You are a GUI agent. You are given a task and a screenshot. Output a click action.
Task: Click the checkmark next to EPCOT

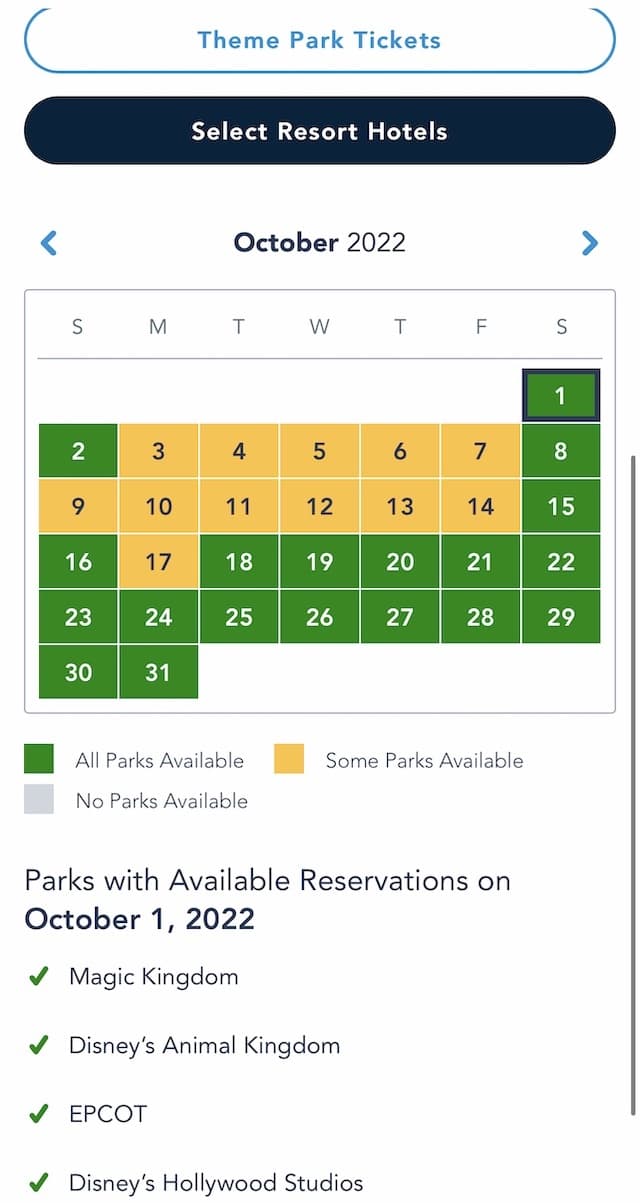pos(38,1115)
